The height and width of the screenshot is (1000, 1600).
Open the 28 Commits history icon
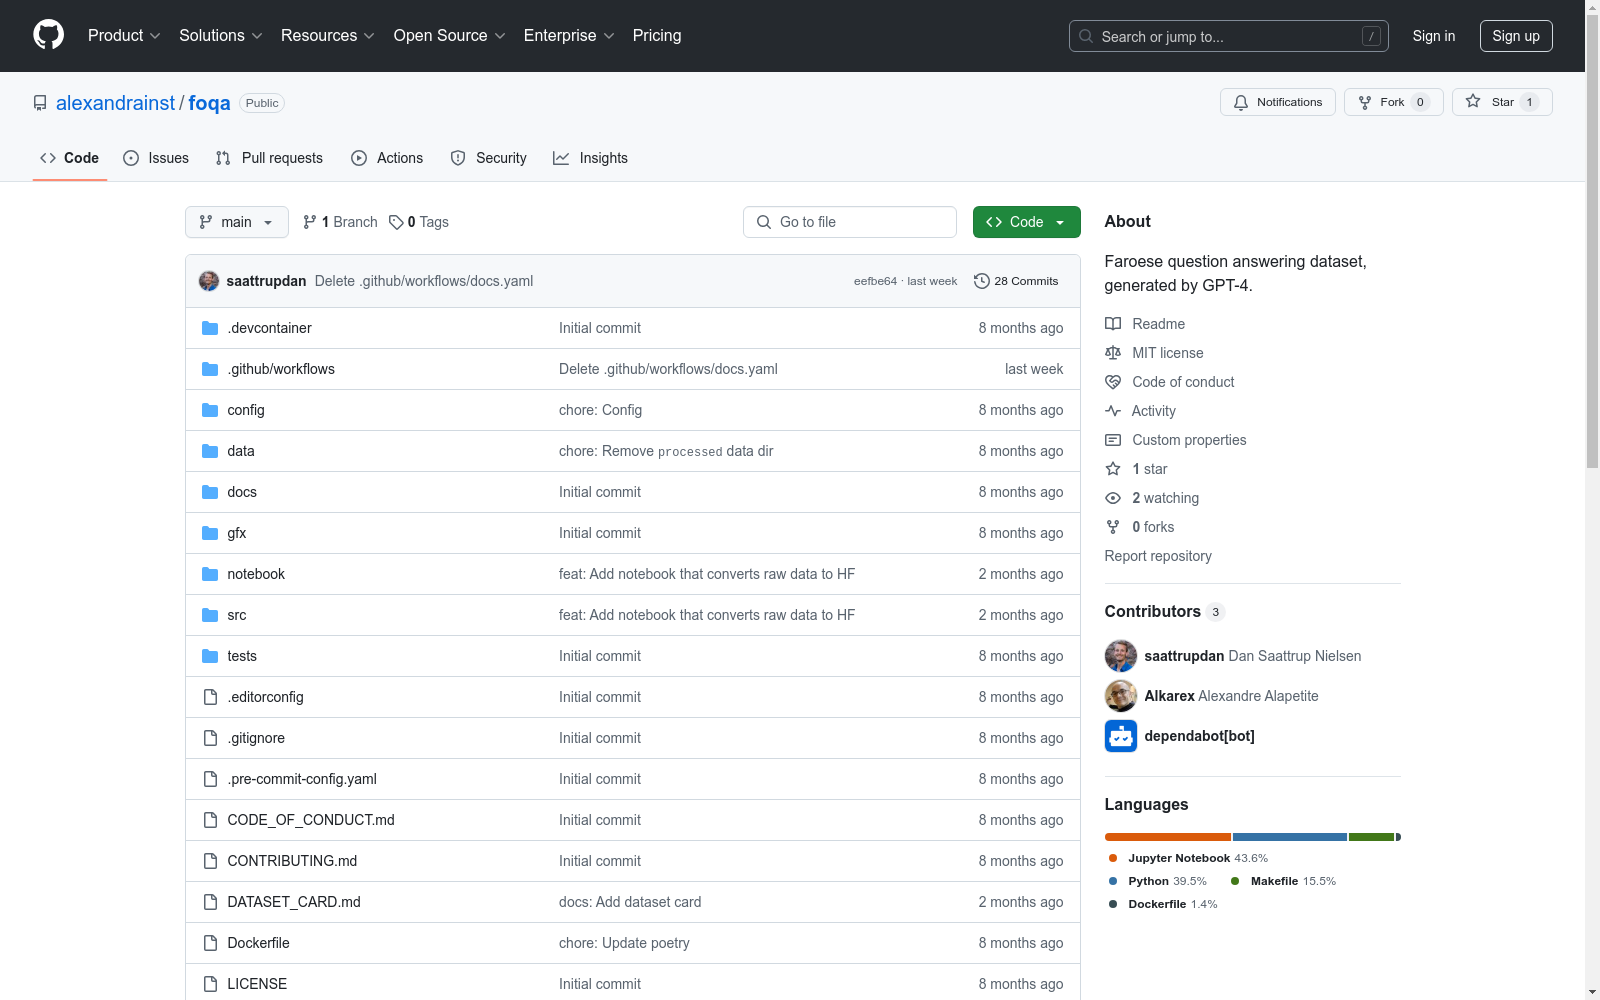coord(981,281)
